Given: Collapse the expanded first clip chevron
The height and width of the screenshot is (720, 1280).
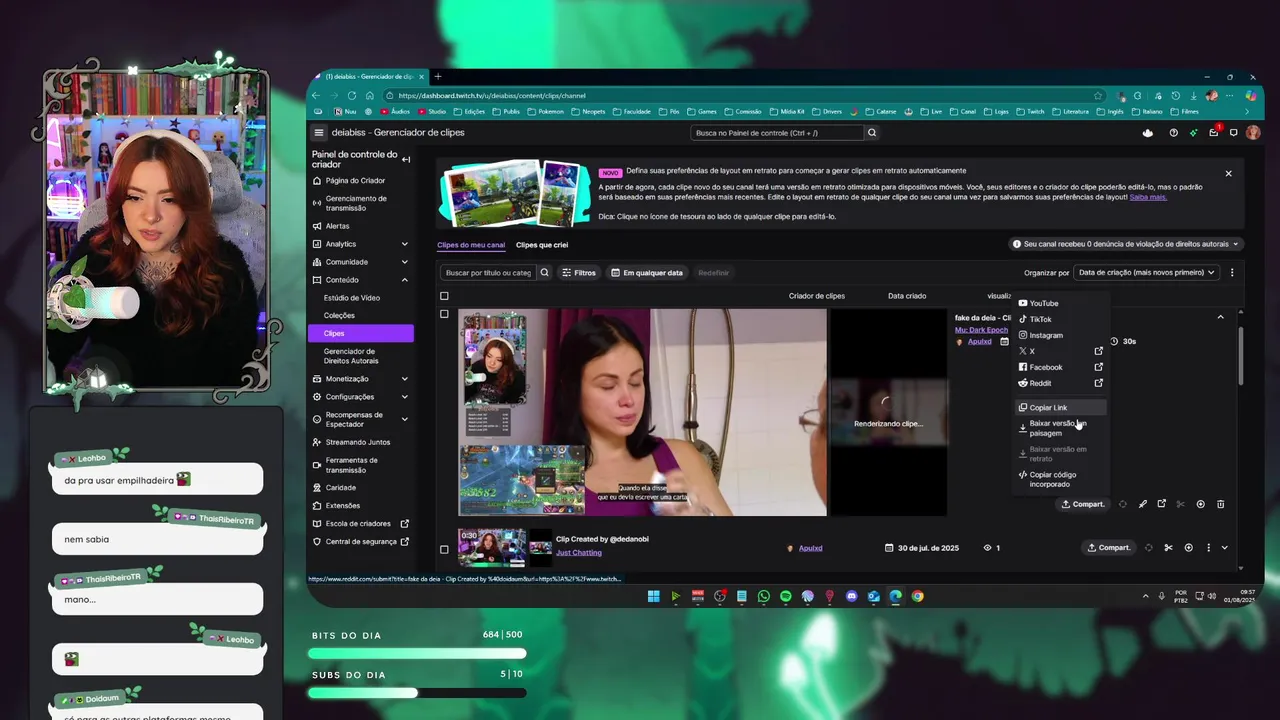Looking at the screenshot, I should click(1220, 317).
